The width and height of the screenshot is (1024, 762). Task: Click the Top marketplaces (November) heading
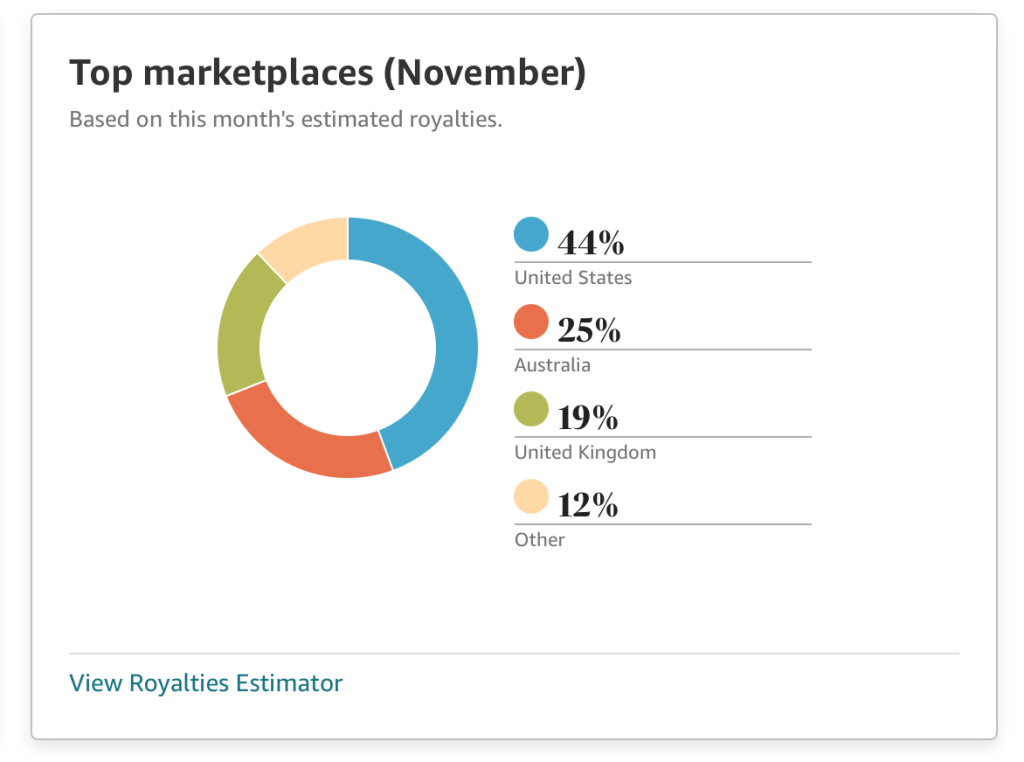(327, 73)
